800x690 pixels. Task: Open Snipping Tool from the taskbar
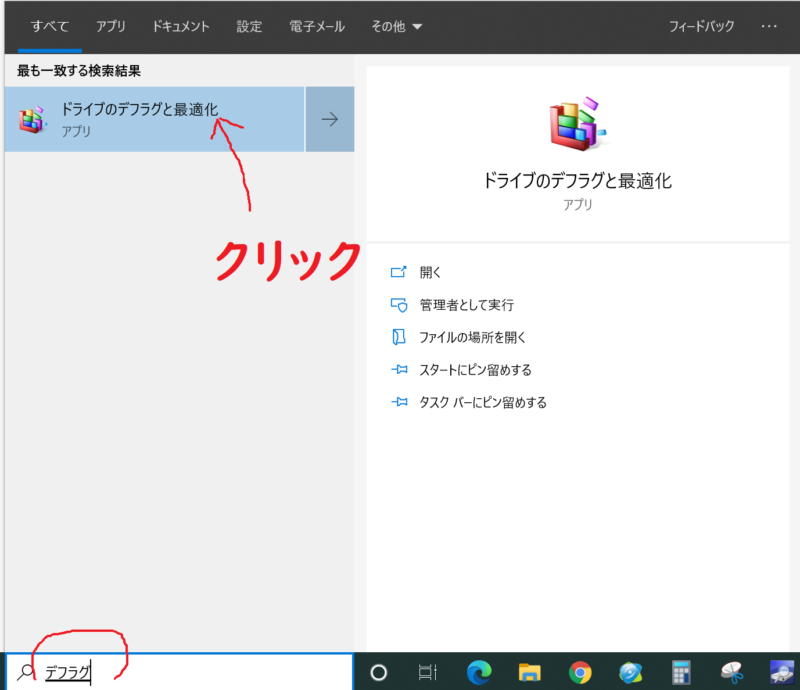coord(732,672)
